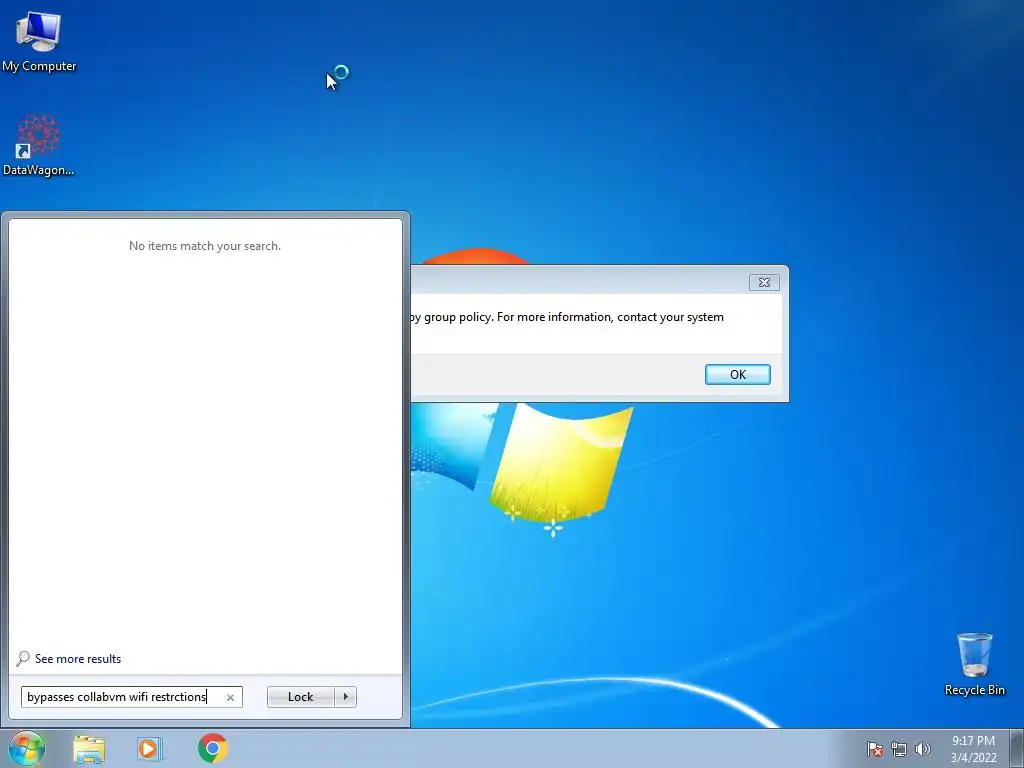Click See more results link
Image resolution: width=1024 pixels, height=768 pixels.
pos(69,658)
